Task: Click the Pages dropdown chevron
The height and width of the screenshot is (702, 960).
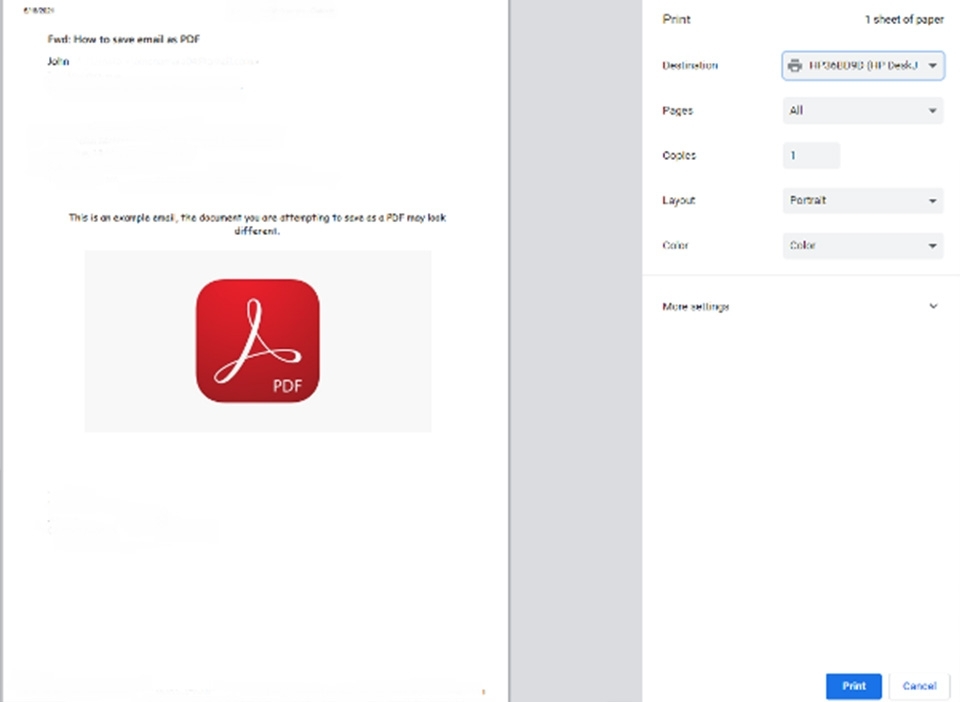Action: click(930, 111)
